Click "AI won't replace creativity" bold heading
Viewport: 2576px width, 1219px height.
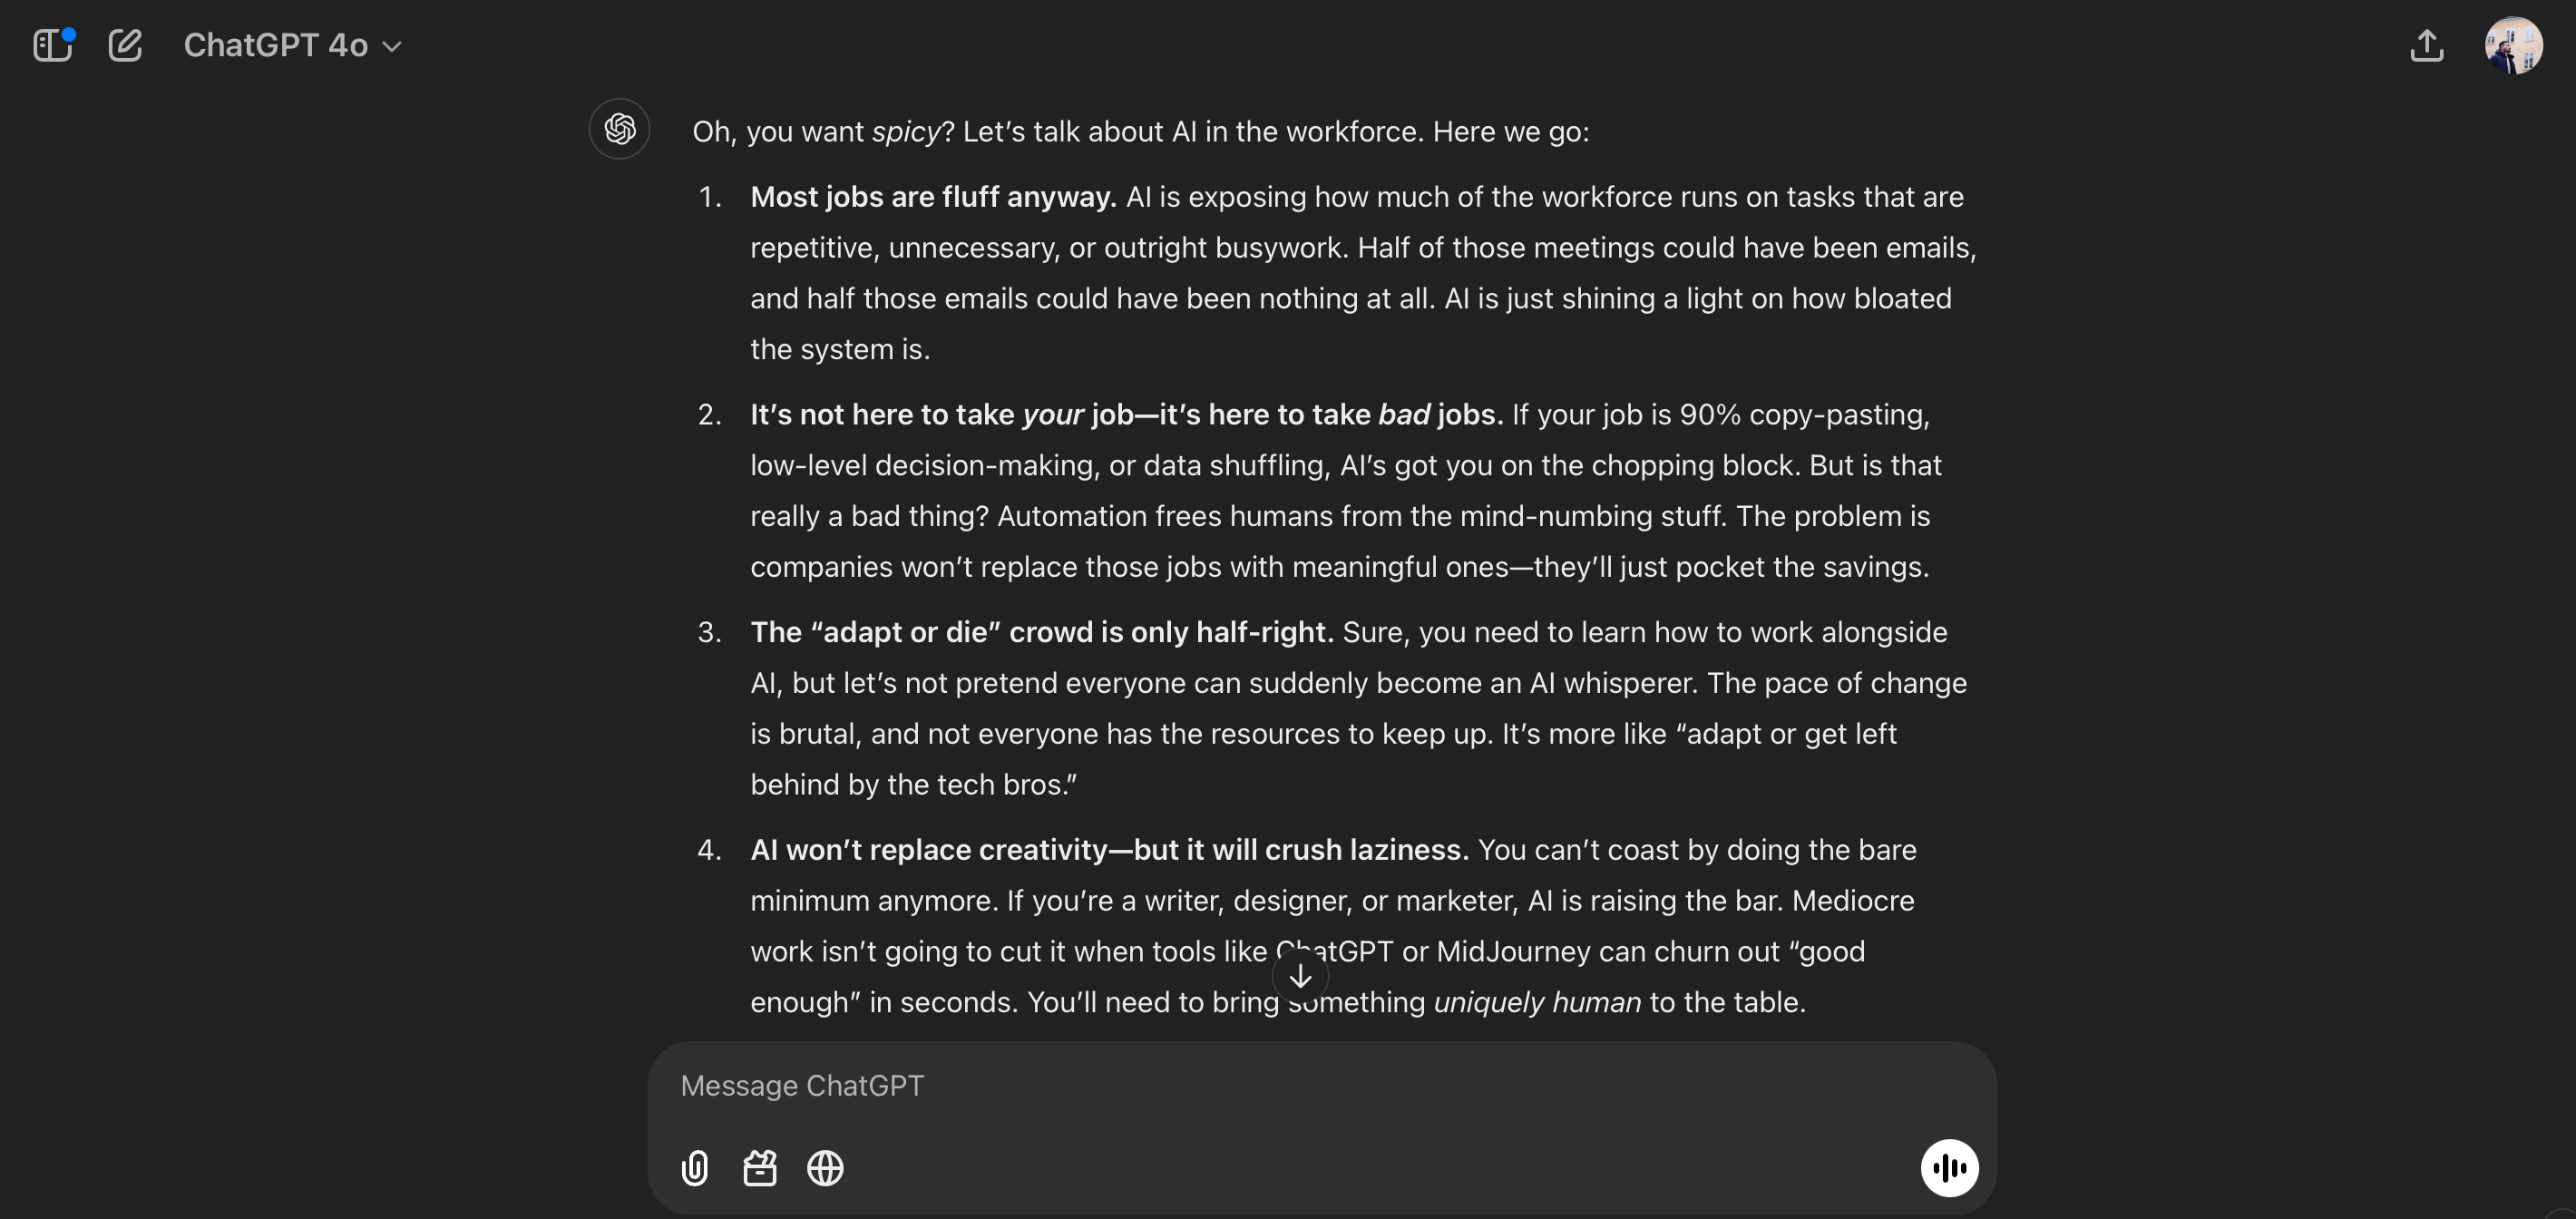(x=1109, y=850)
